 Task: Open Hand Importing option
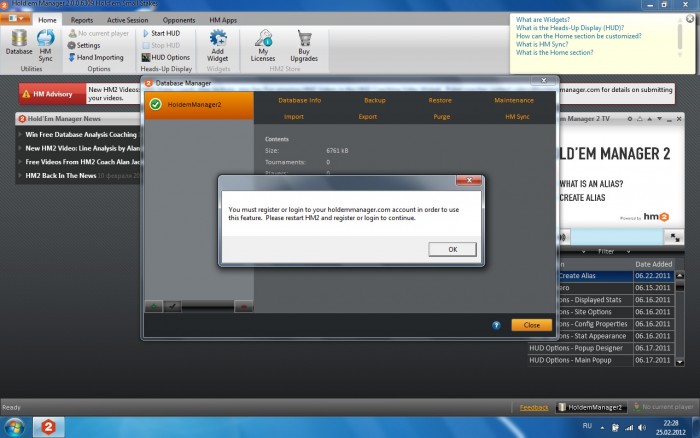pos(96,57)
